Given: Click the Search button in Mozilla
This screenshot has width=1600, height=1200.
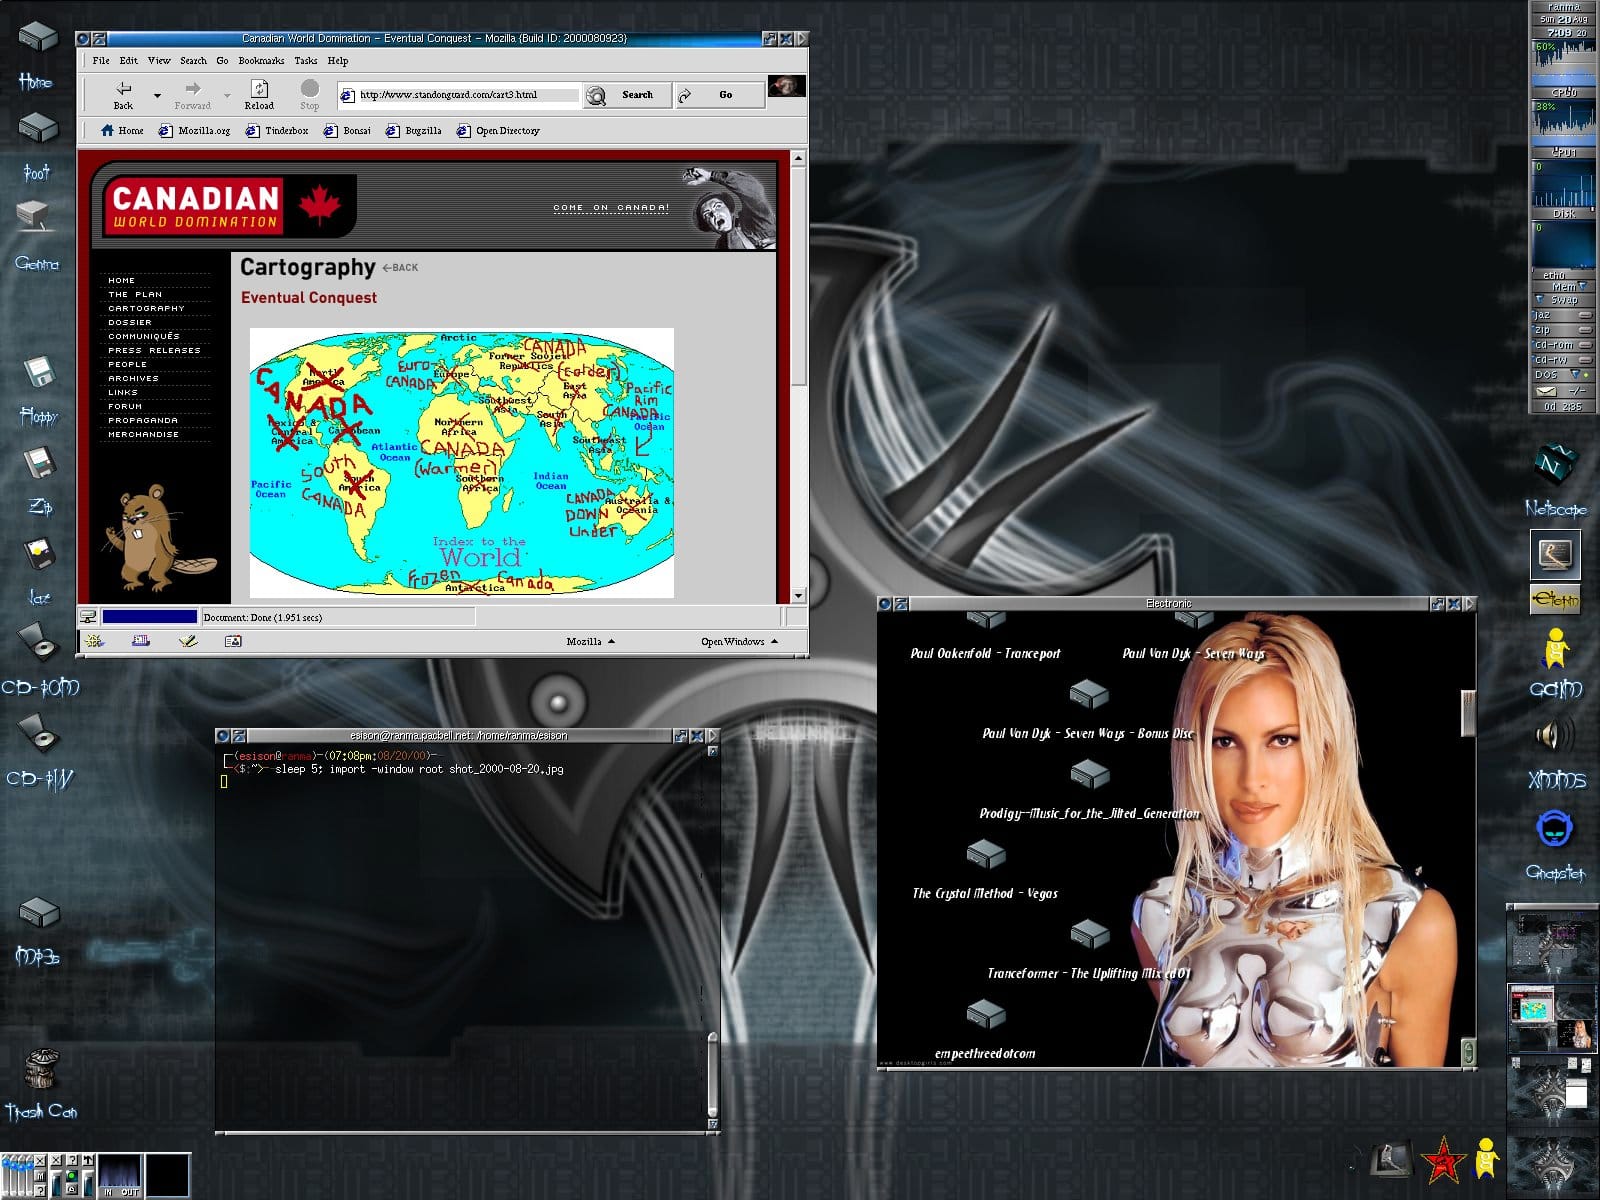Looking at the screenshot, I should point(627,96).
